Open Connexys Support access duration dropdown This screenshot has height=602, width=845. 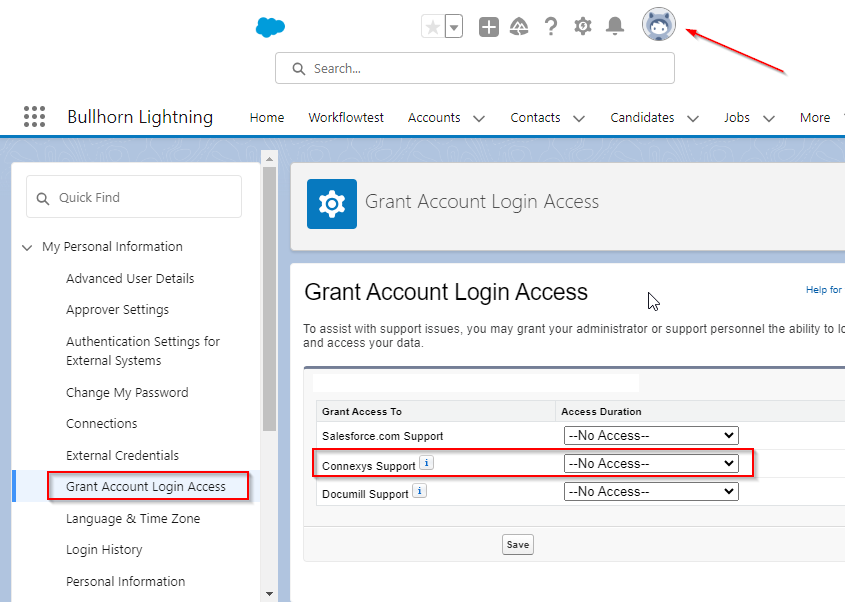(651, 463)
